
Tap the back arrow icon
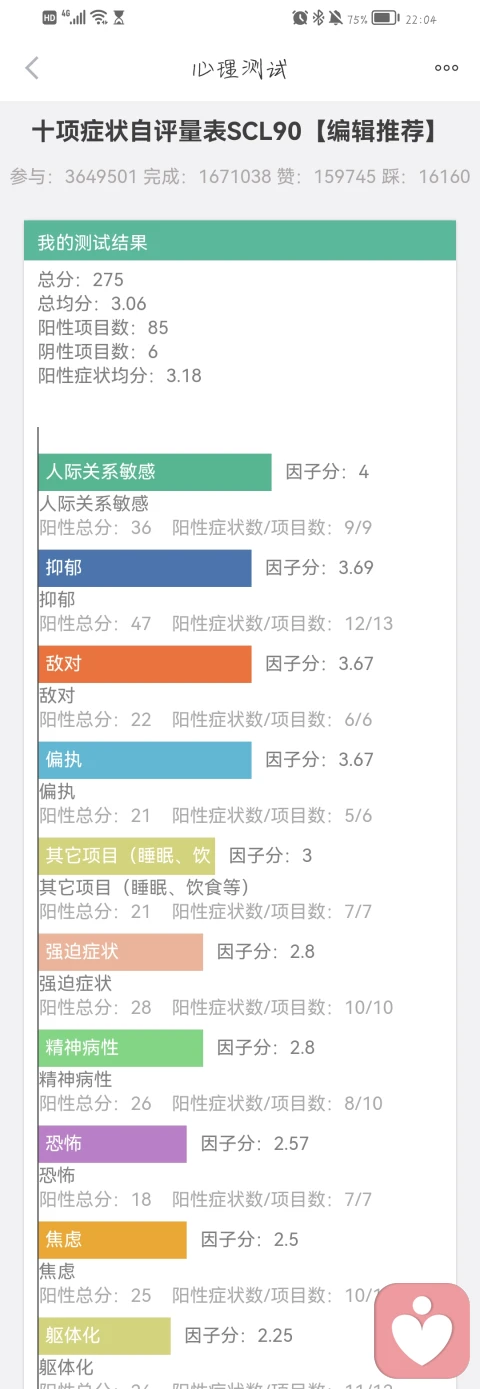32,68
